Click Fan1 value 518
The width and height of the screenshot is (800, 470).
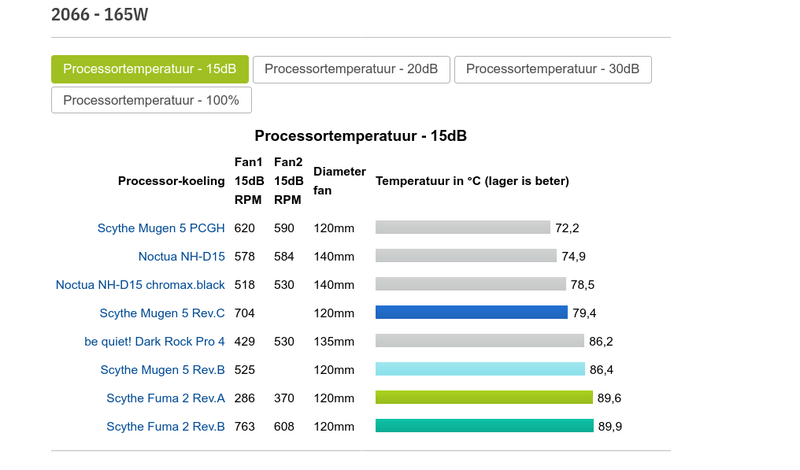tap(244, 285)
